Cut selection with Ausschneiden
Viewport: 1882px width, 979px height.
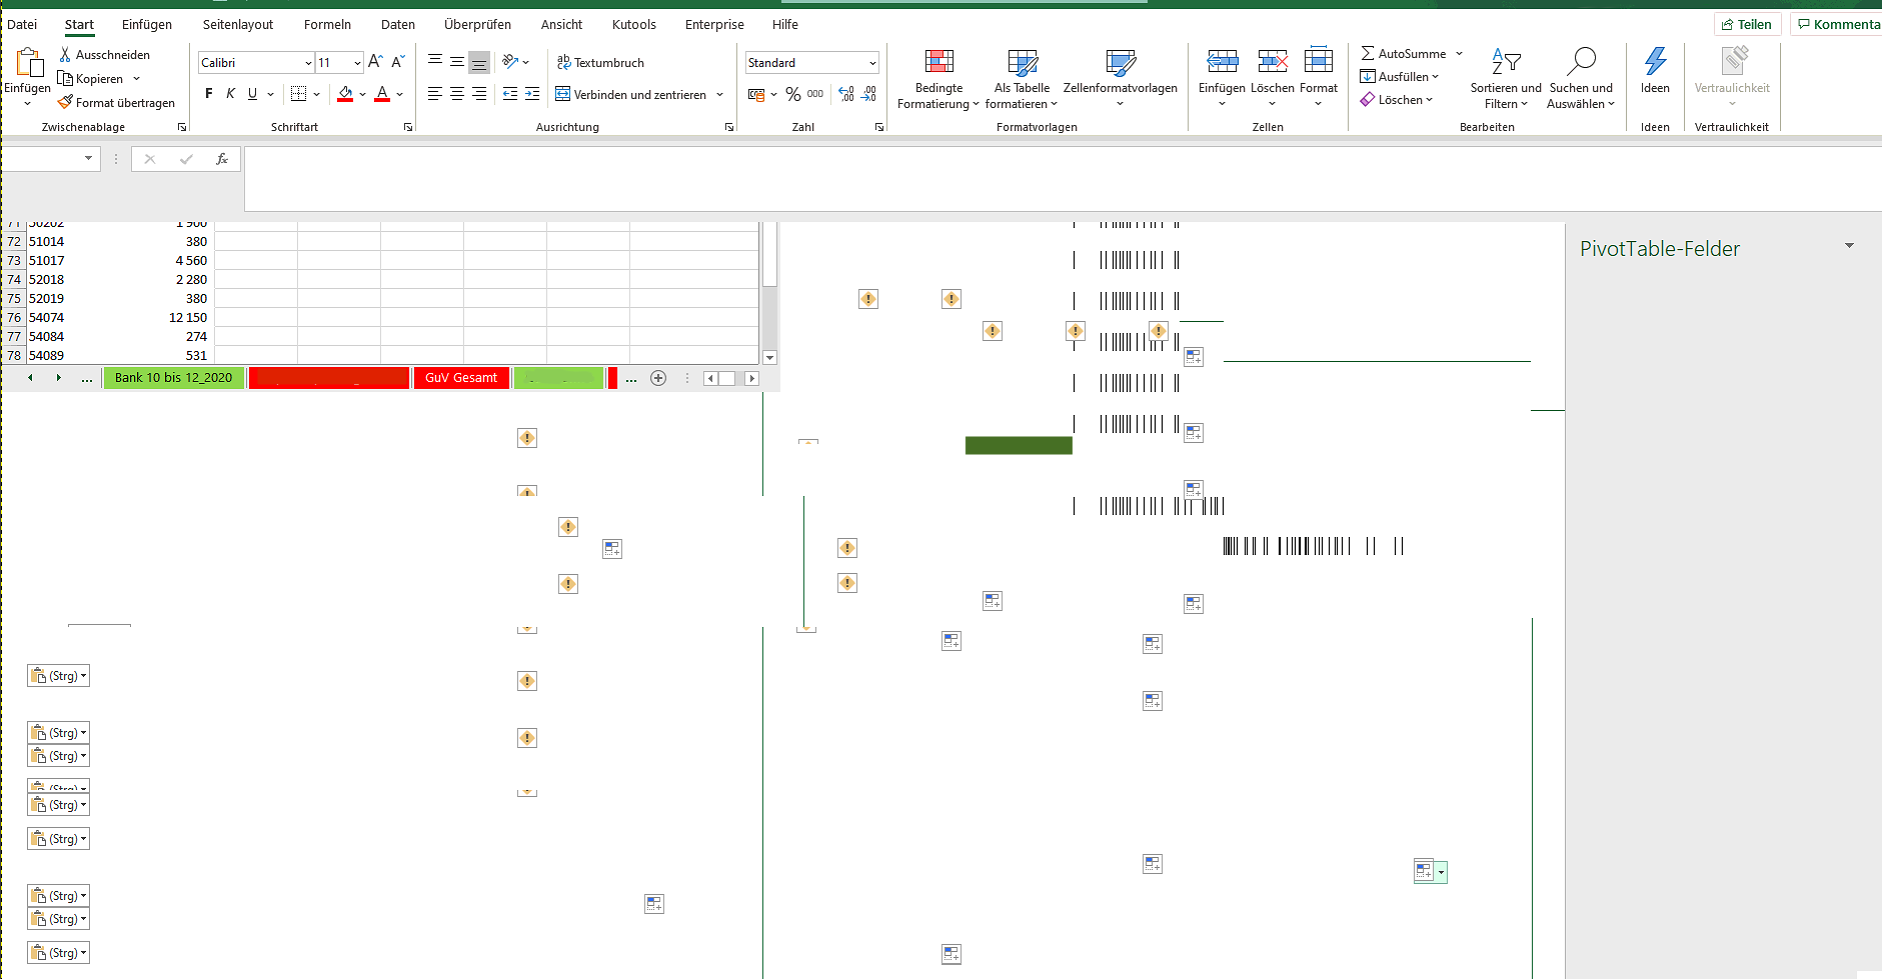pyautogui.click(x=104, y=54)
